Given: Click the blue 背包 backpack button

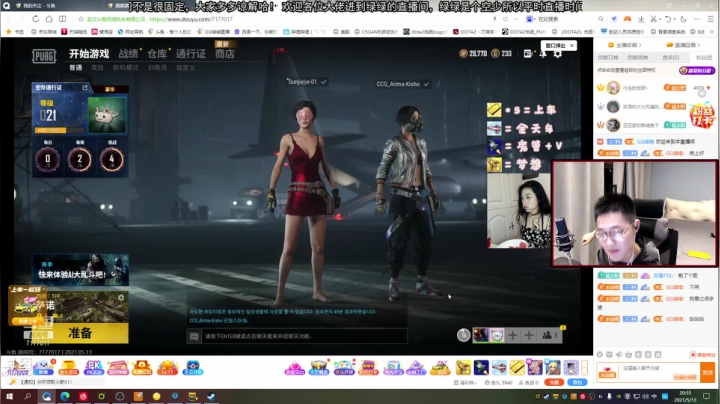Looking at the screenshot, I should click(x=577, y=382).
